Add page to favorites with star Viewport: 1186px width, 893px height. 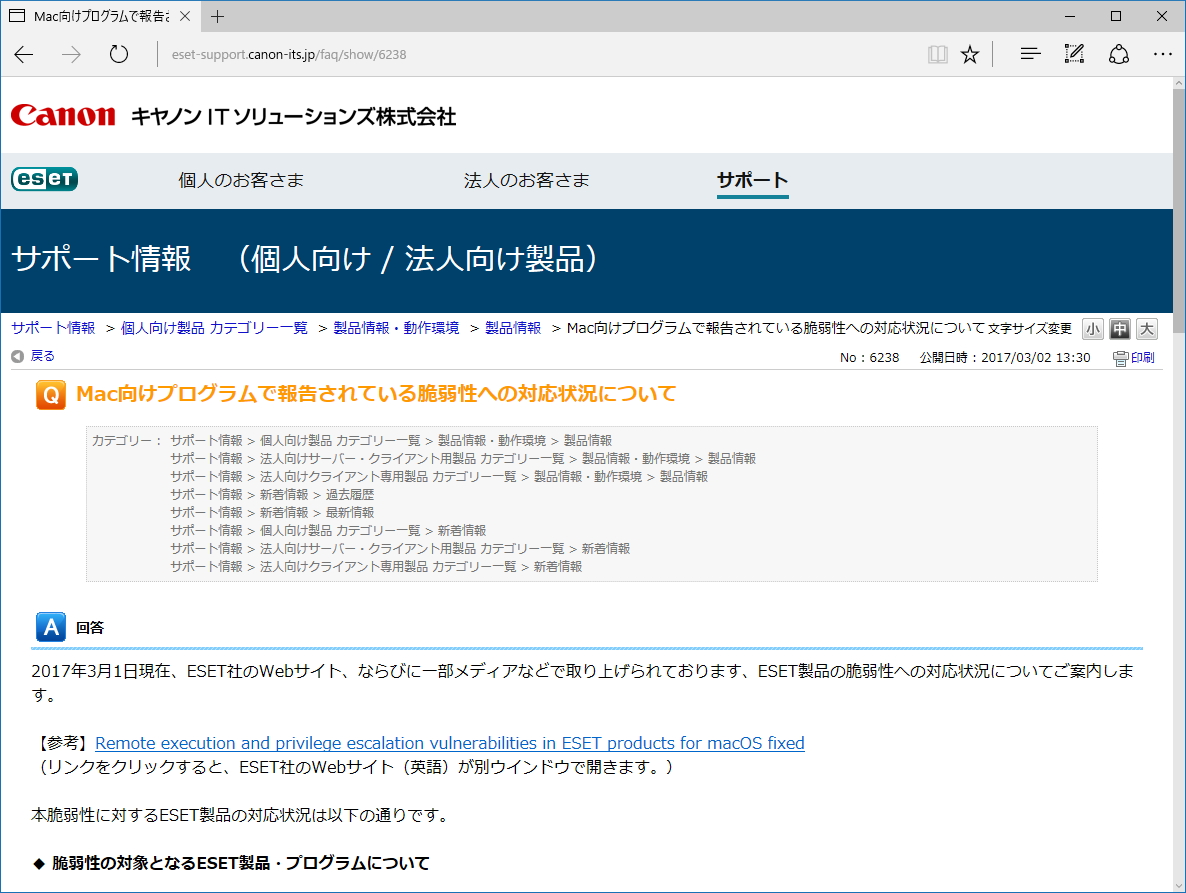coord(970,54)
